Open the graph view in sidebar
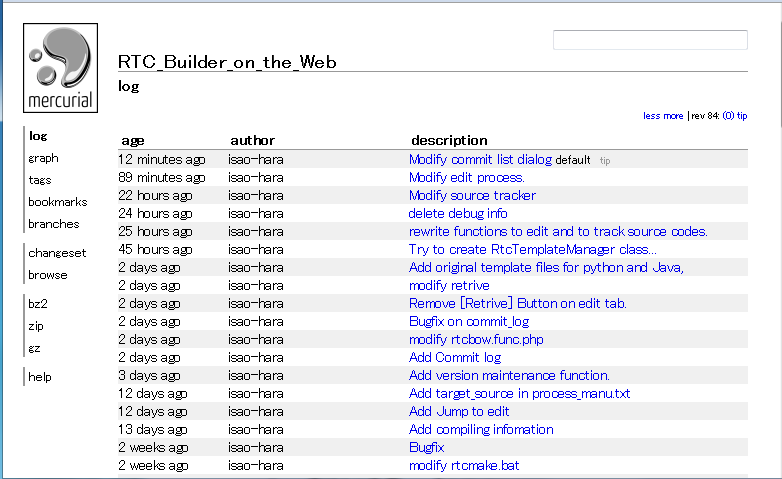This screenshot has width=782, height=479. pyautogui.click(x=43, y=158)
